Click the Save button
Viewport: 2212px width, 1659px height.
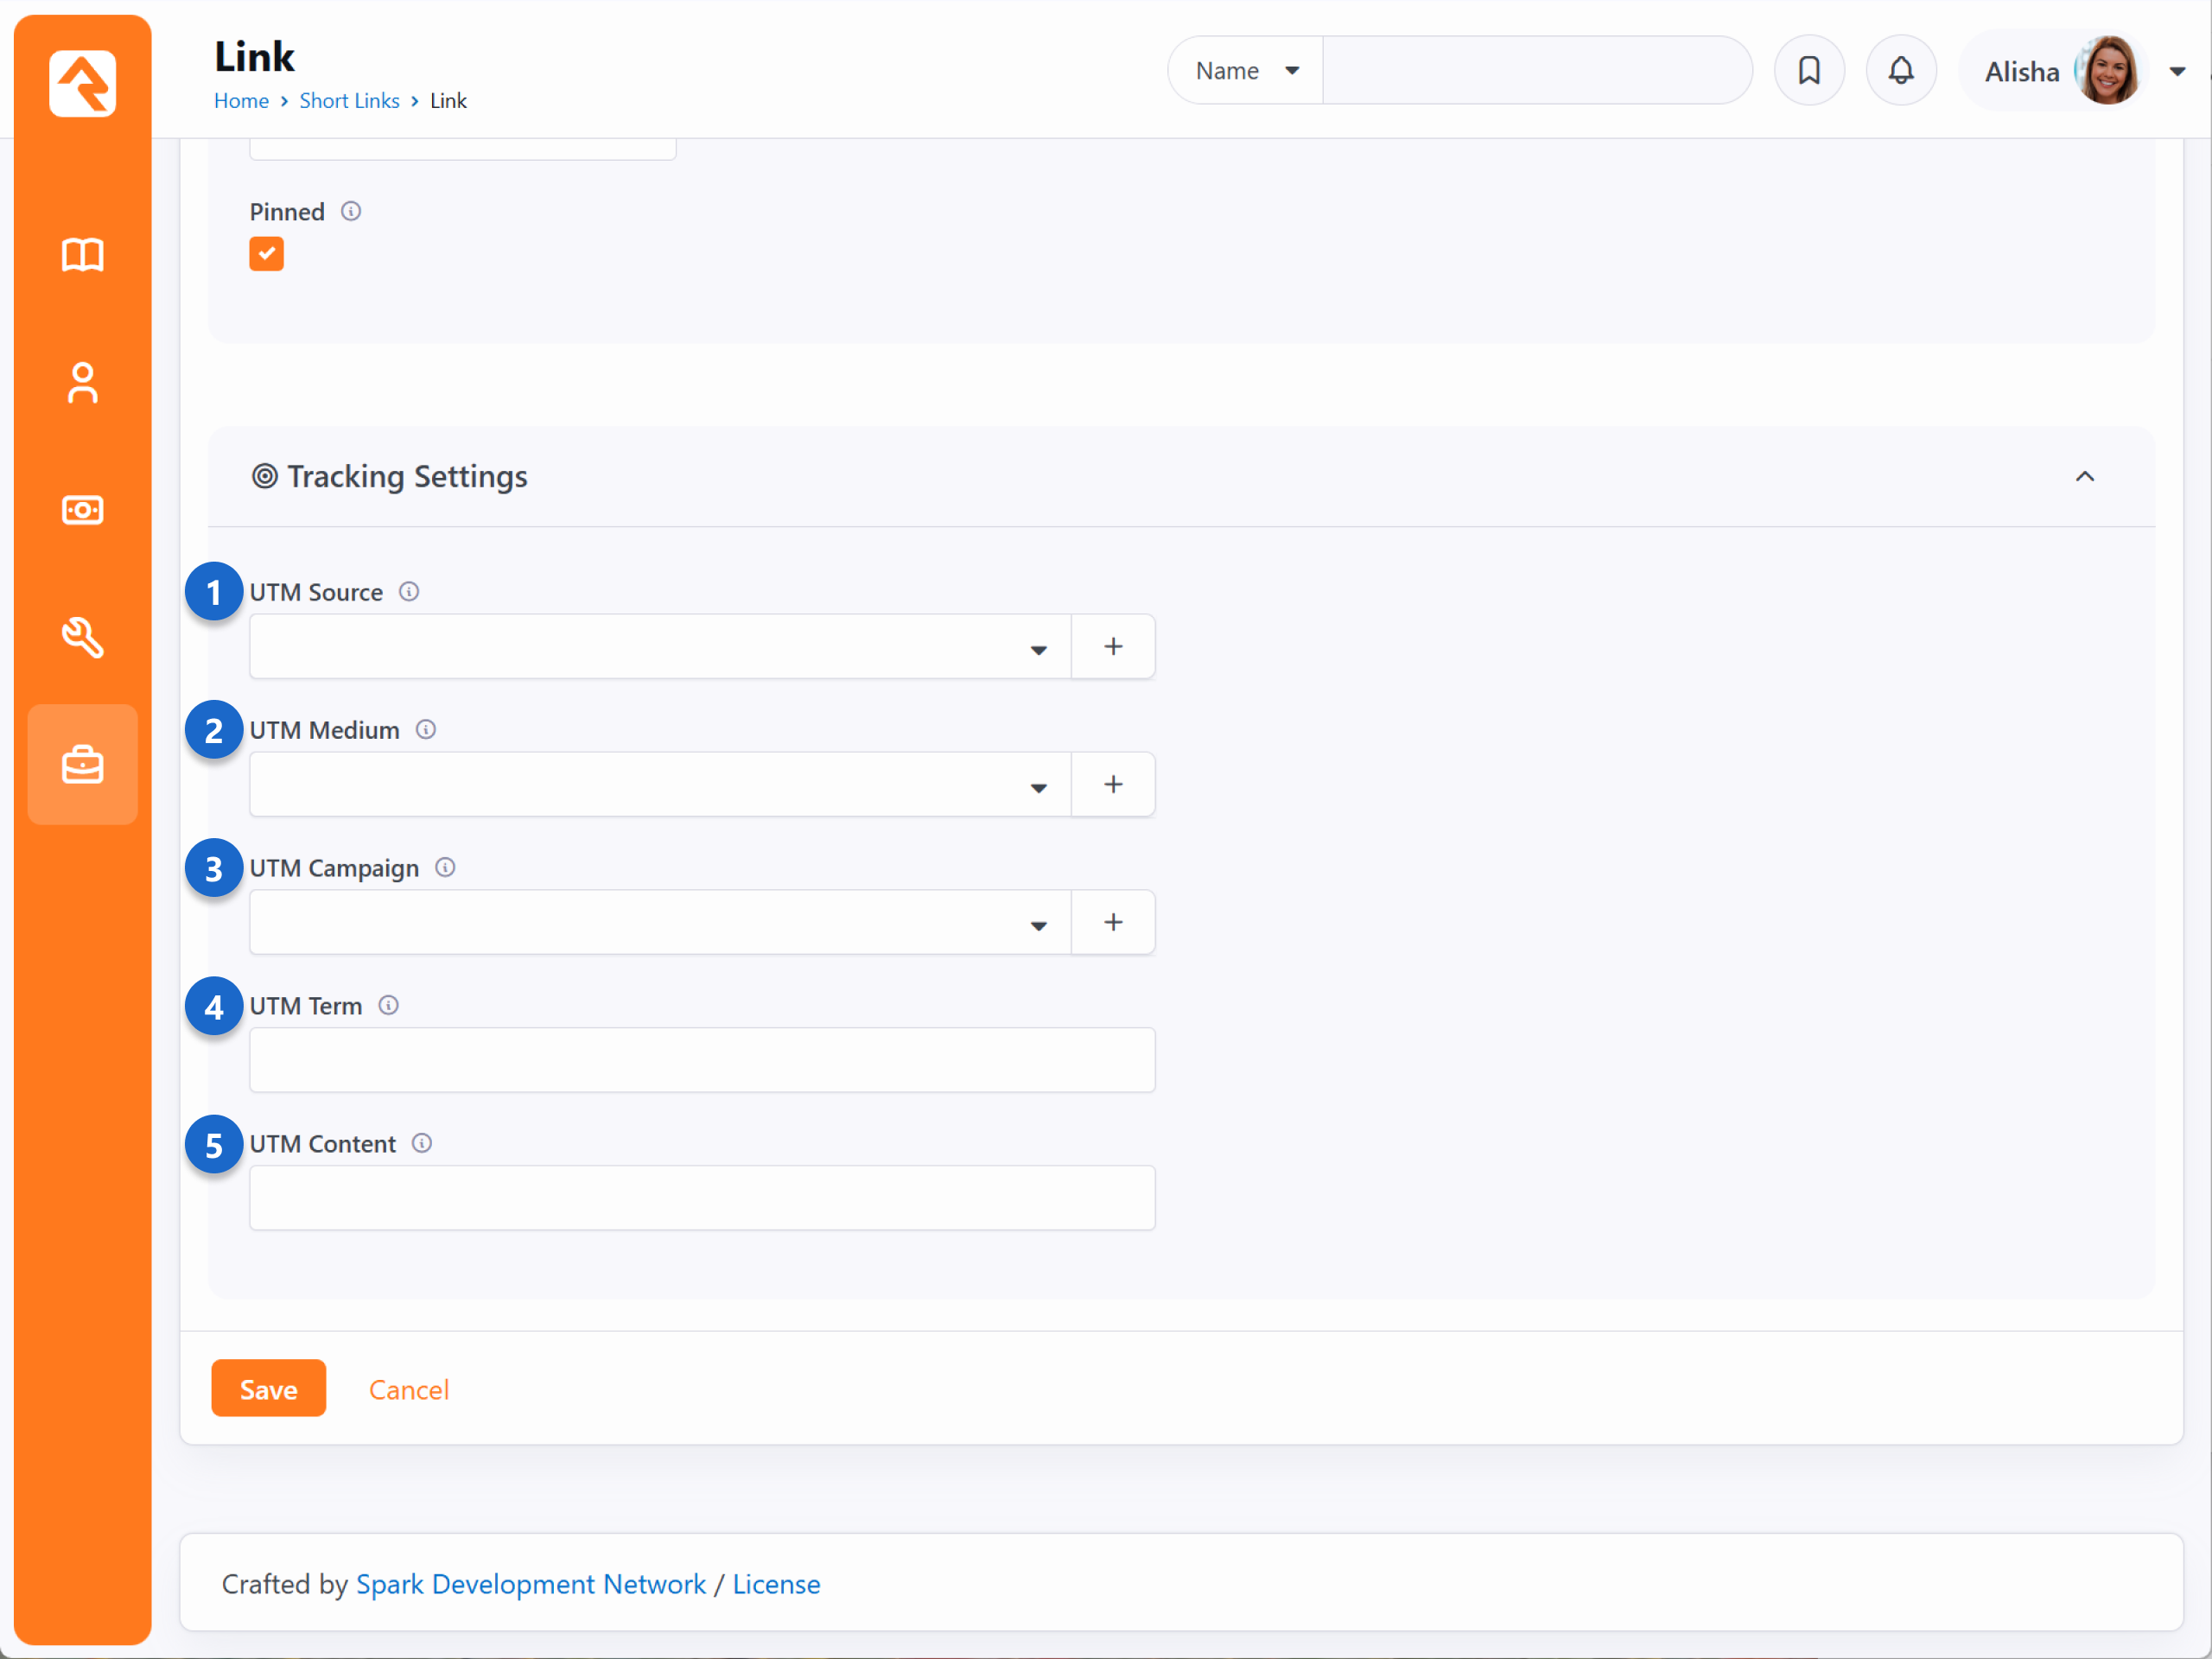click(268, 1388)
